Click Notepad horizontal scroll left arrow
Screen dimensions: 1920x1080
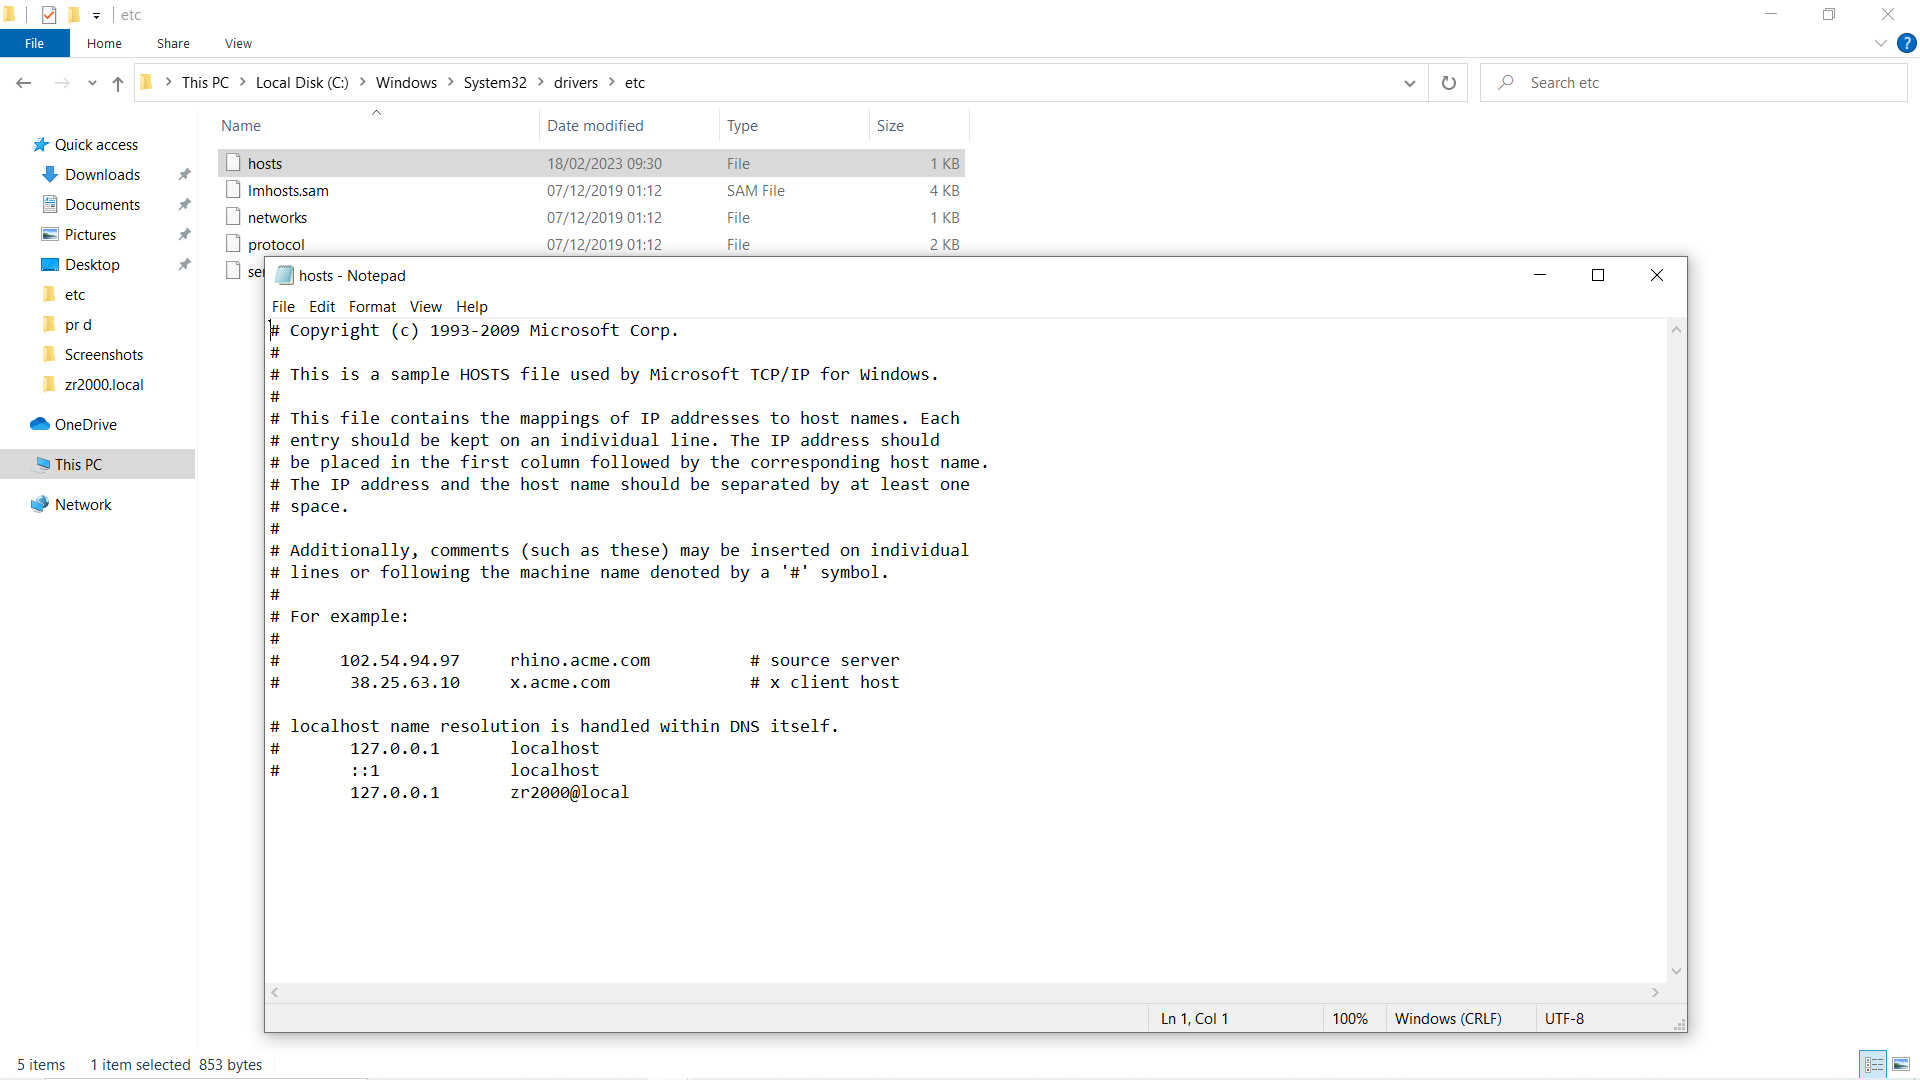point(275,993)
